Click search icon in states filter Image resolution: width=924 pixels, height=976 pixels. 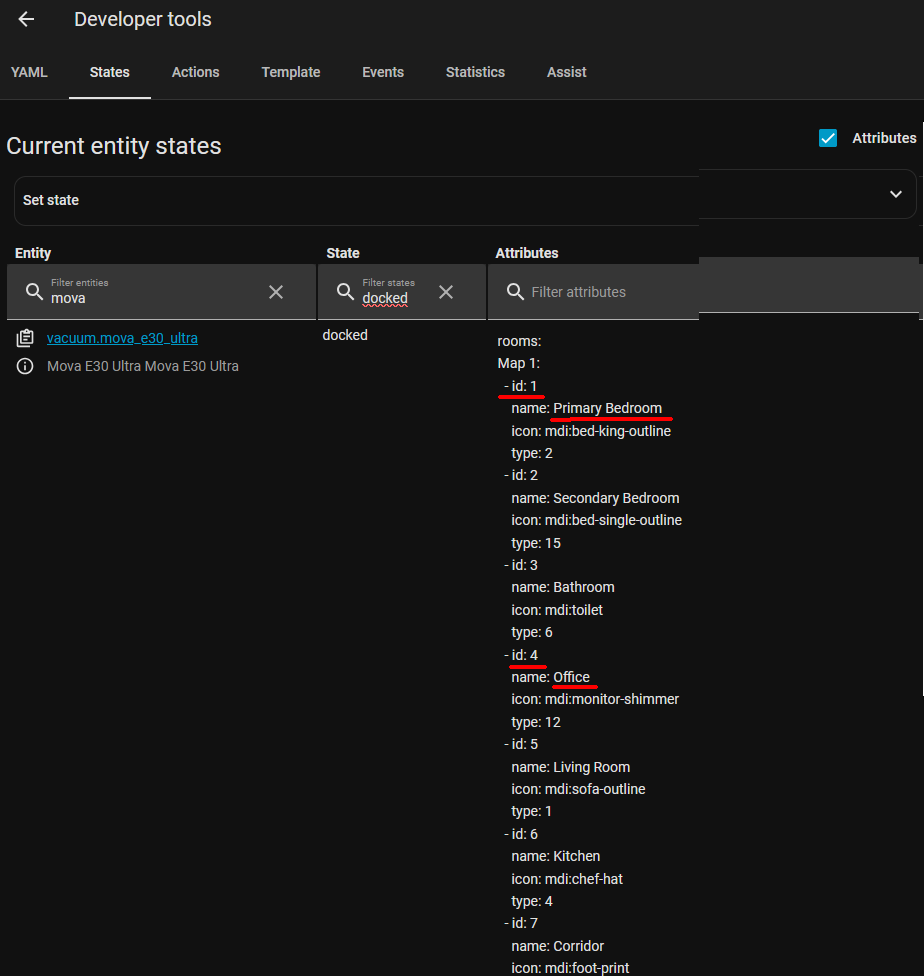pyautogui.click(x=345, y=292)
